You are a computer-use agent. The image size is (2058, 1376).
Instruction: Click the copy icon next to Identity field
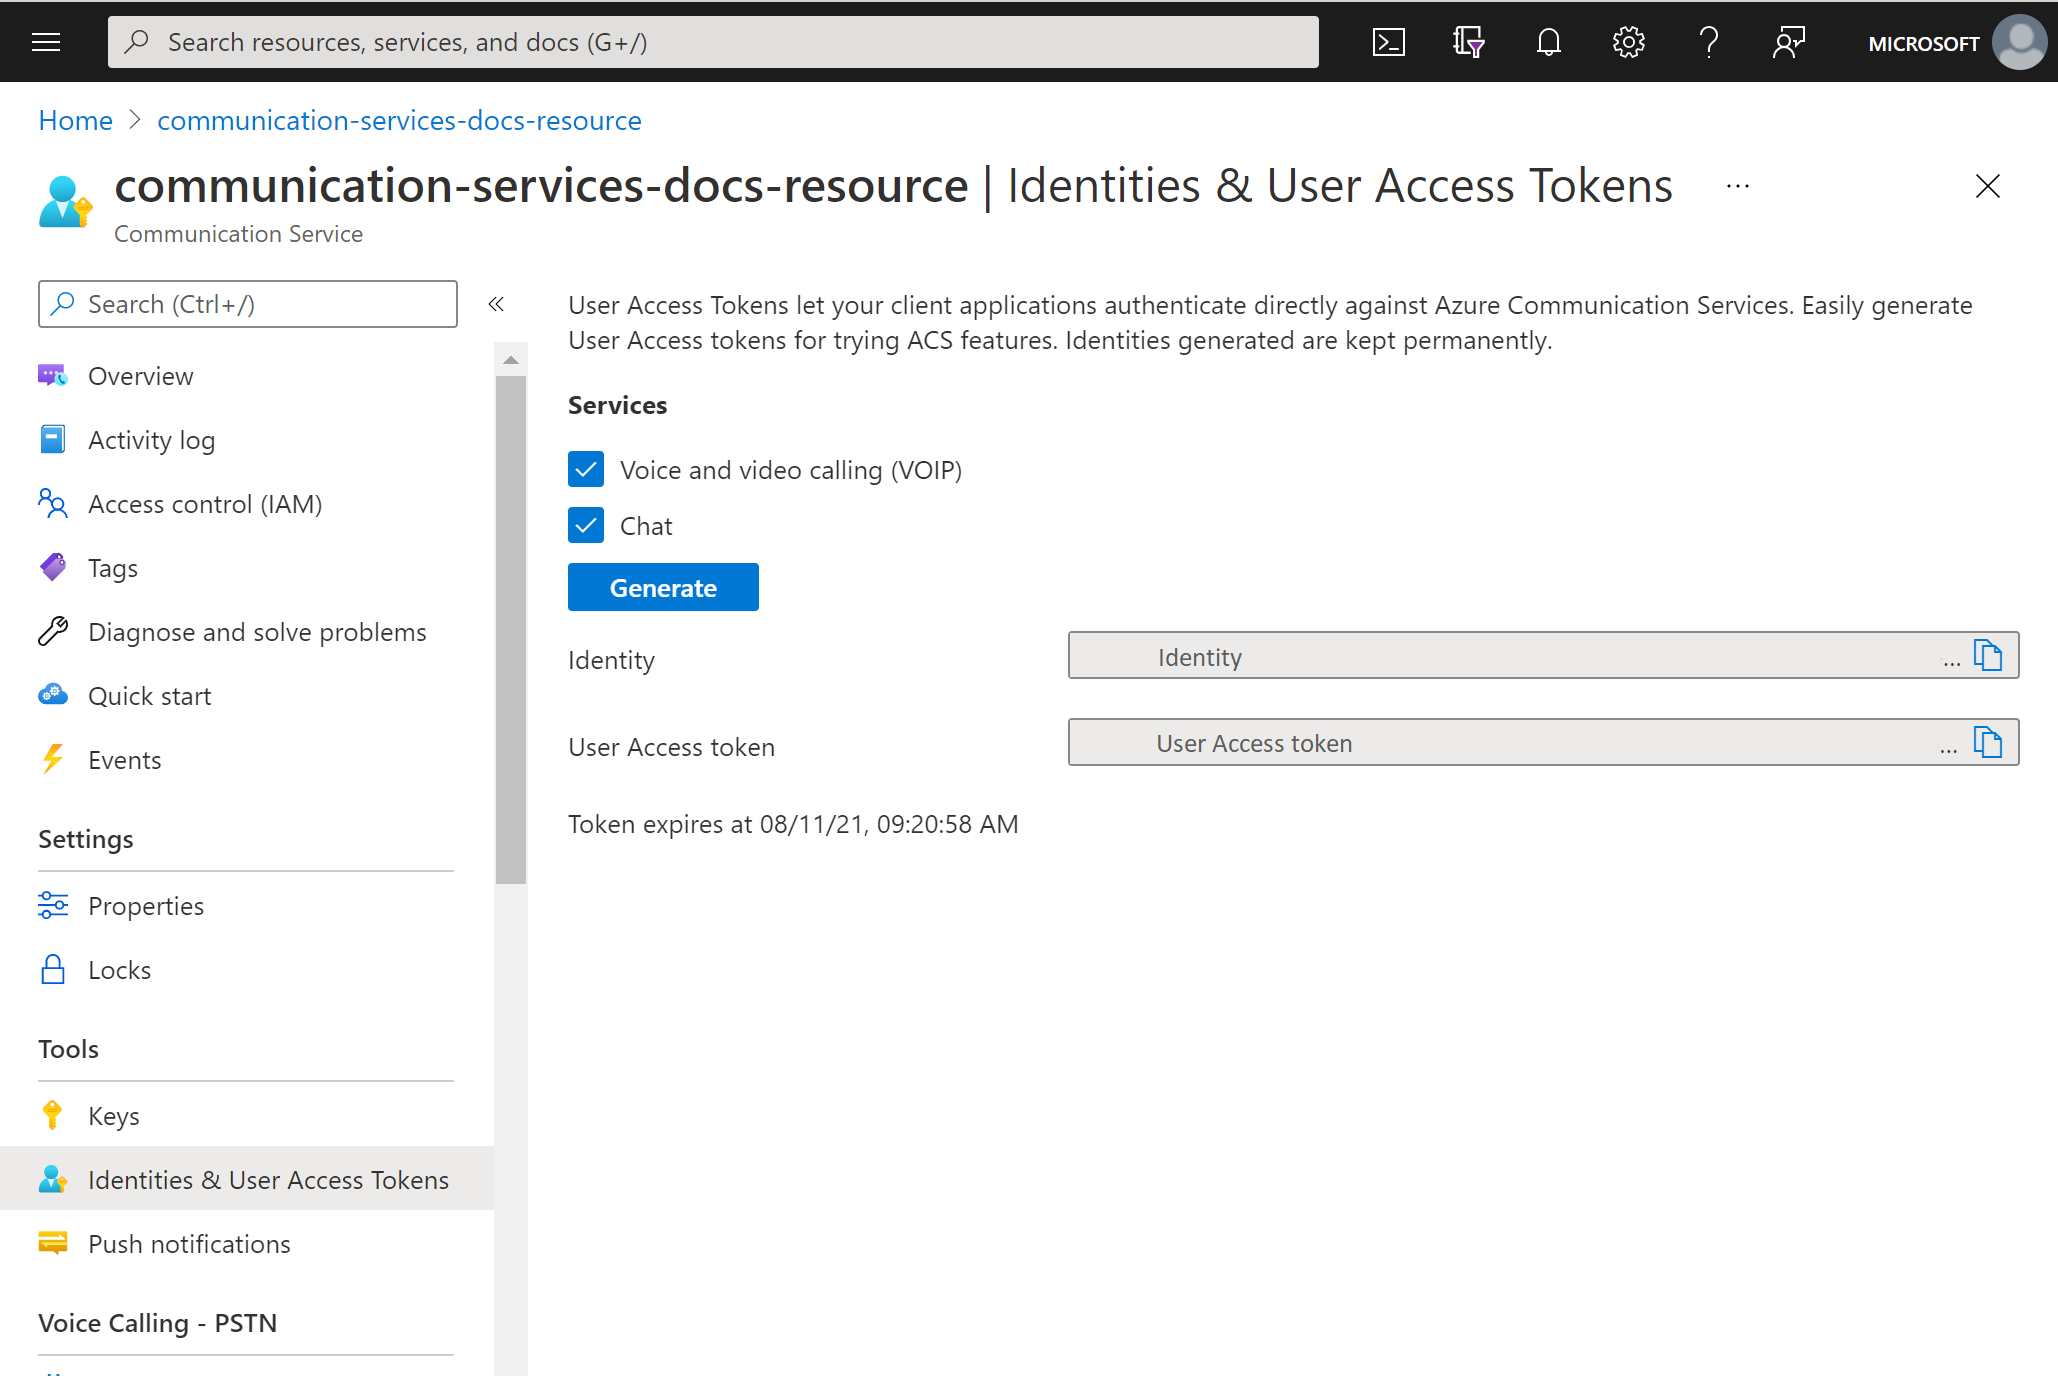pyautogui.click(x=1990, y=659)
